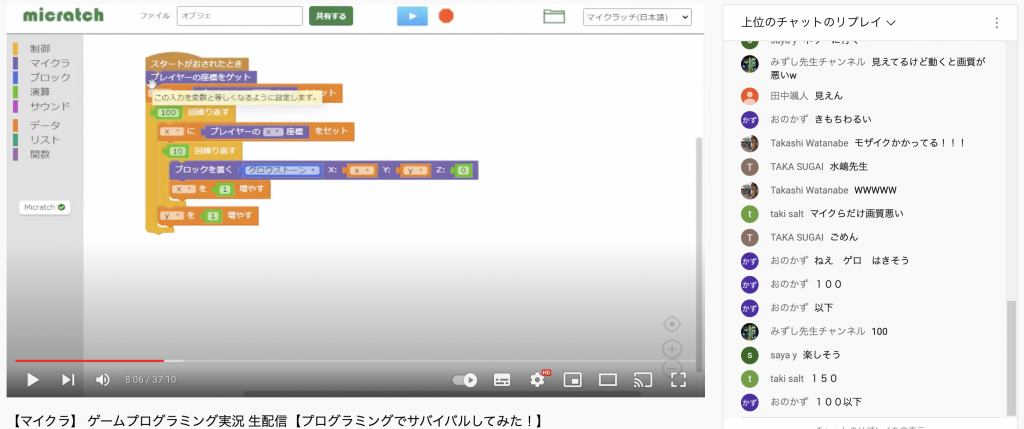The image size is (1024, 429).
Task: Click the Micratch verified badge button
Action: tap(44, 207)
